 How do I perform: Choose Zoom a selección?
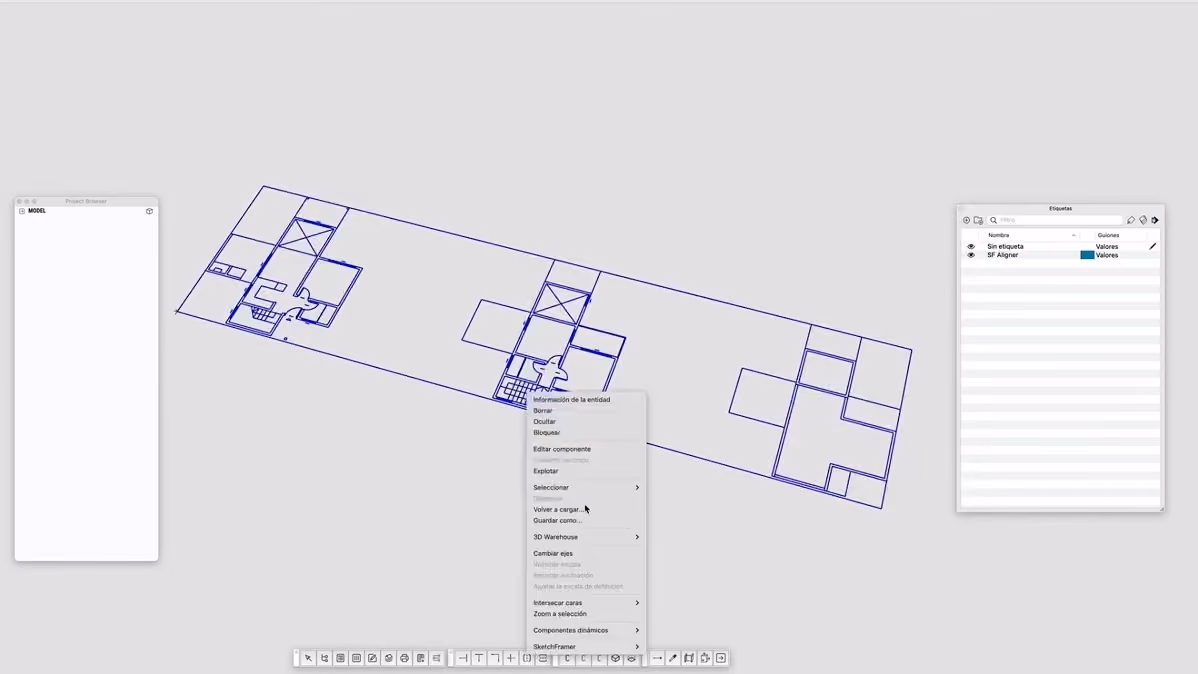pyautogui.click(x=560, y=614)
